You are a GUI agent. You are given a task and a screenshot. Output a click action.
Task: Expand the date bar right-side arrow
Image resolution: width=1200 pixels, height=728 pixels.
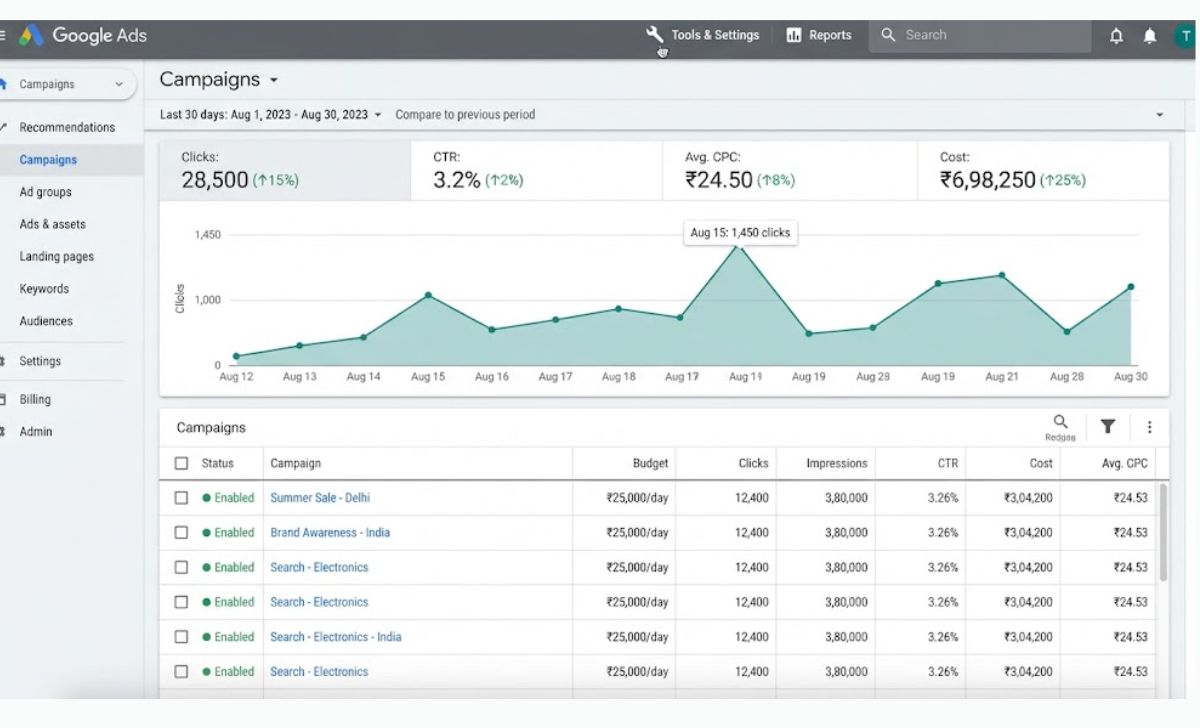tap(1160, 115)
